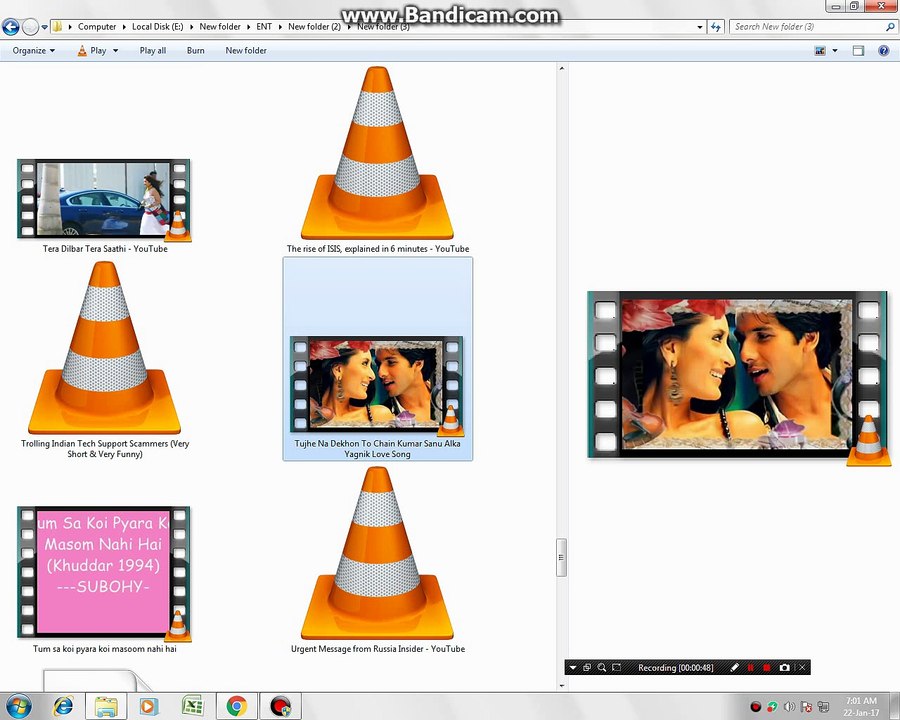Open Internet Explorer from taskbar
The height and width of the screenshot is (720, 900).
click(x=63, y=706)
